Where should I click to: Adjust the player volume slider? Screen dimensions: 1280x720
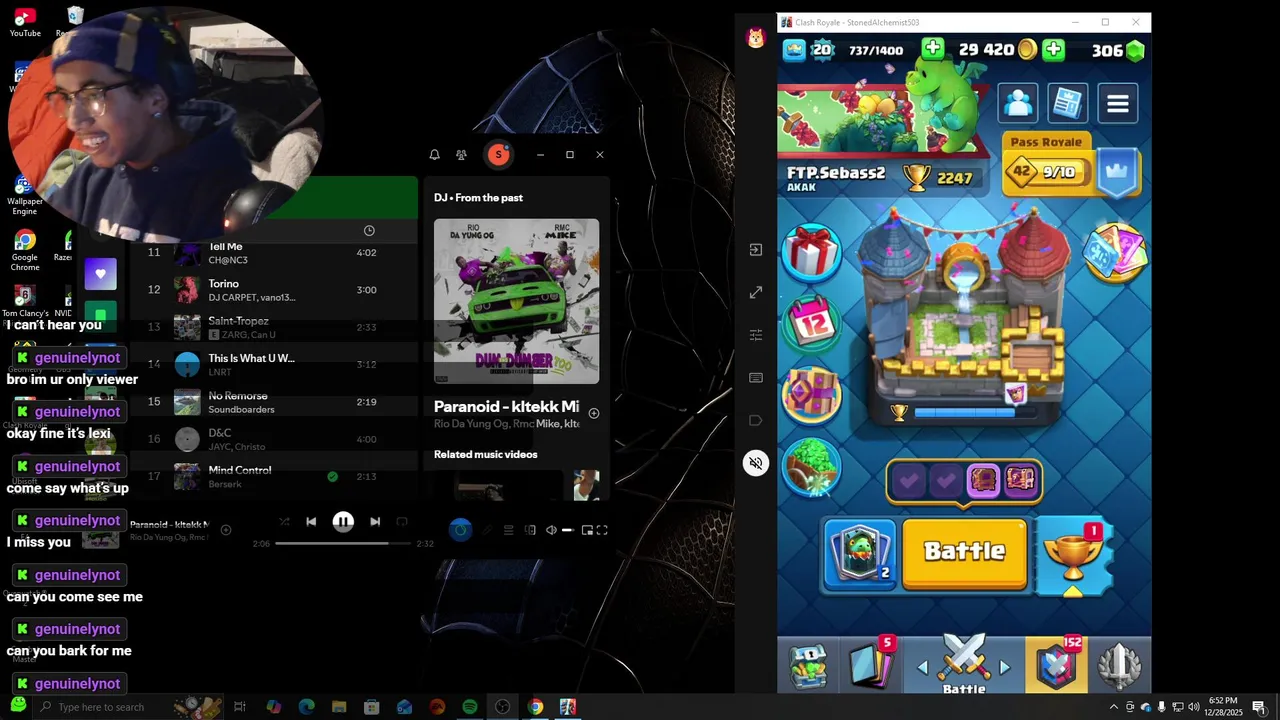coord(567,530)
